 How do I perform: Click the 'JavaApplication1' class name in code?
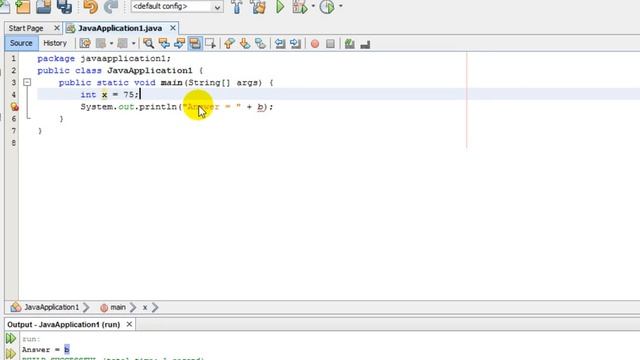point(149,71)
